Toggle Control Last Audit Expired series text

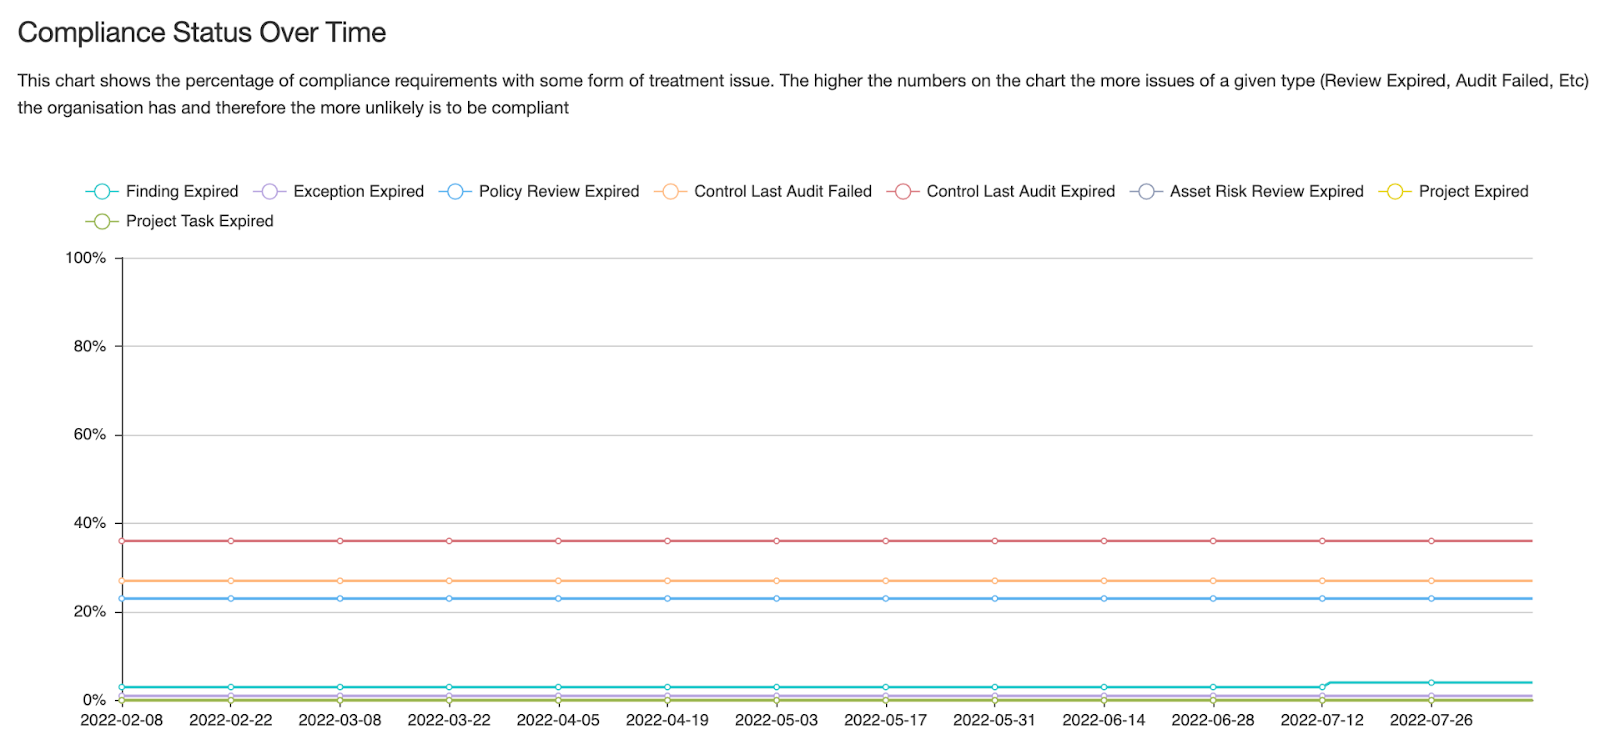[1021, 191]
